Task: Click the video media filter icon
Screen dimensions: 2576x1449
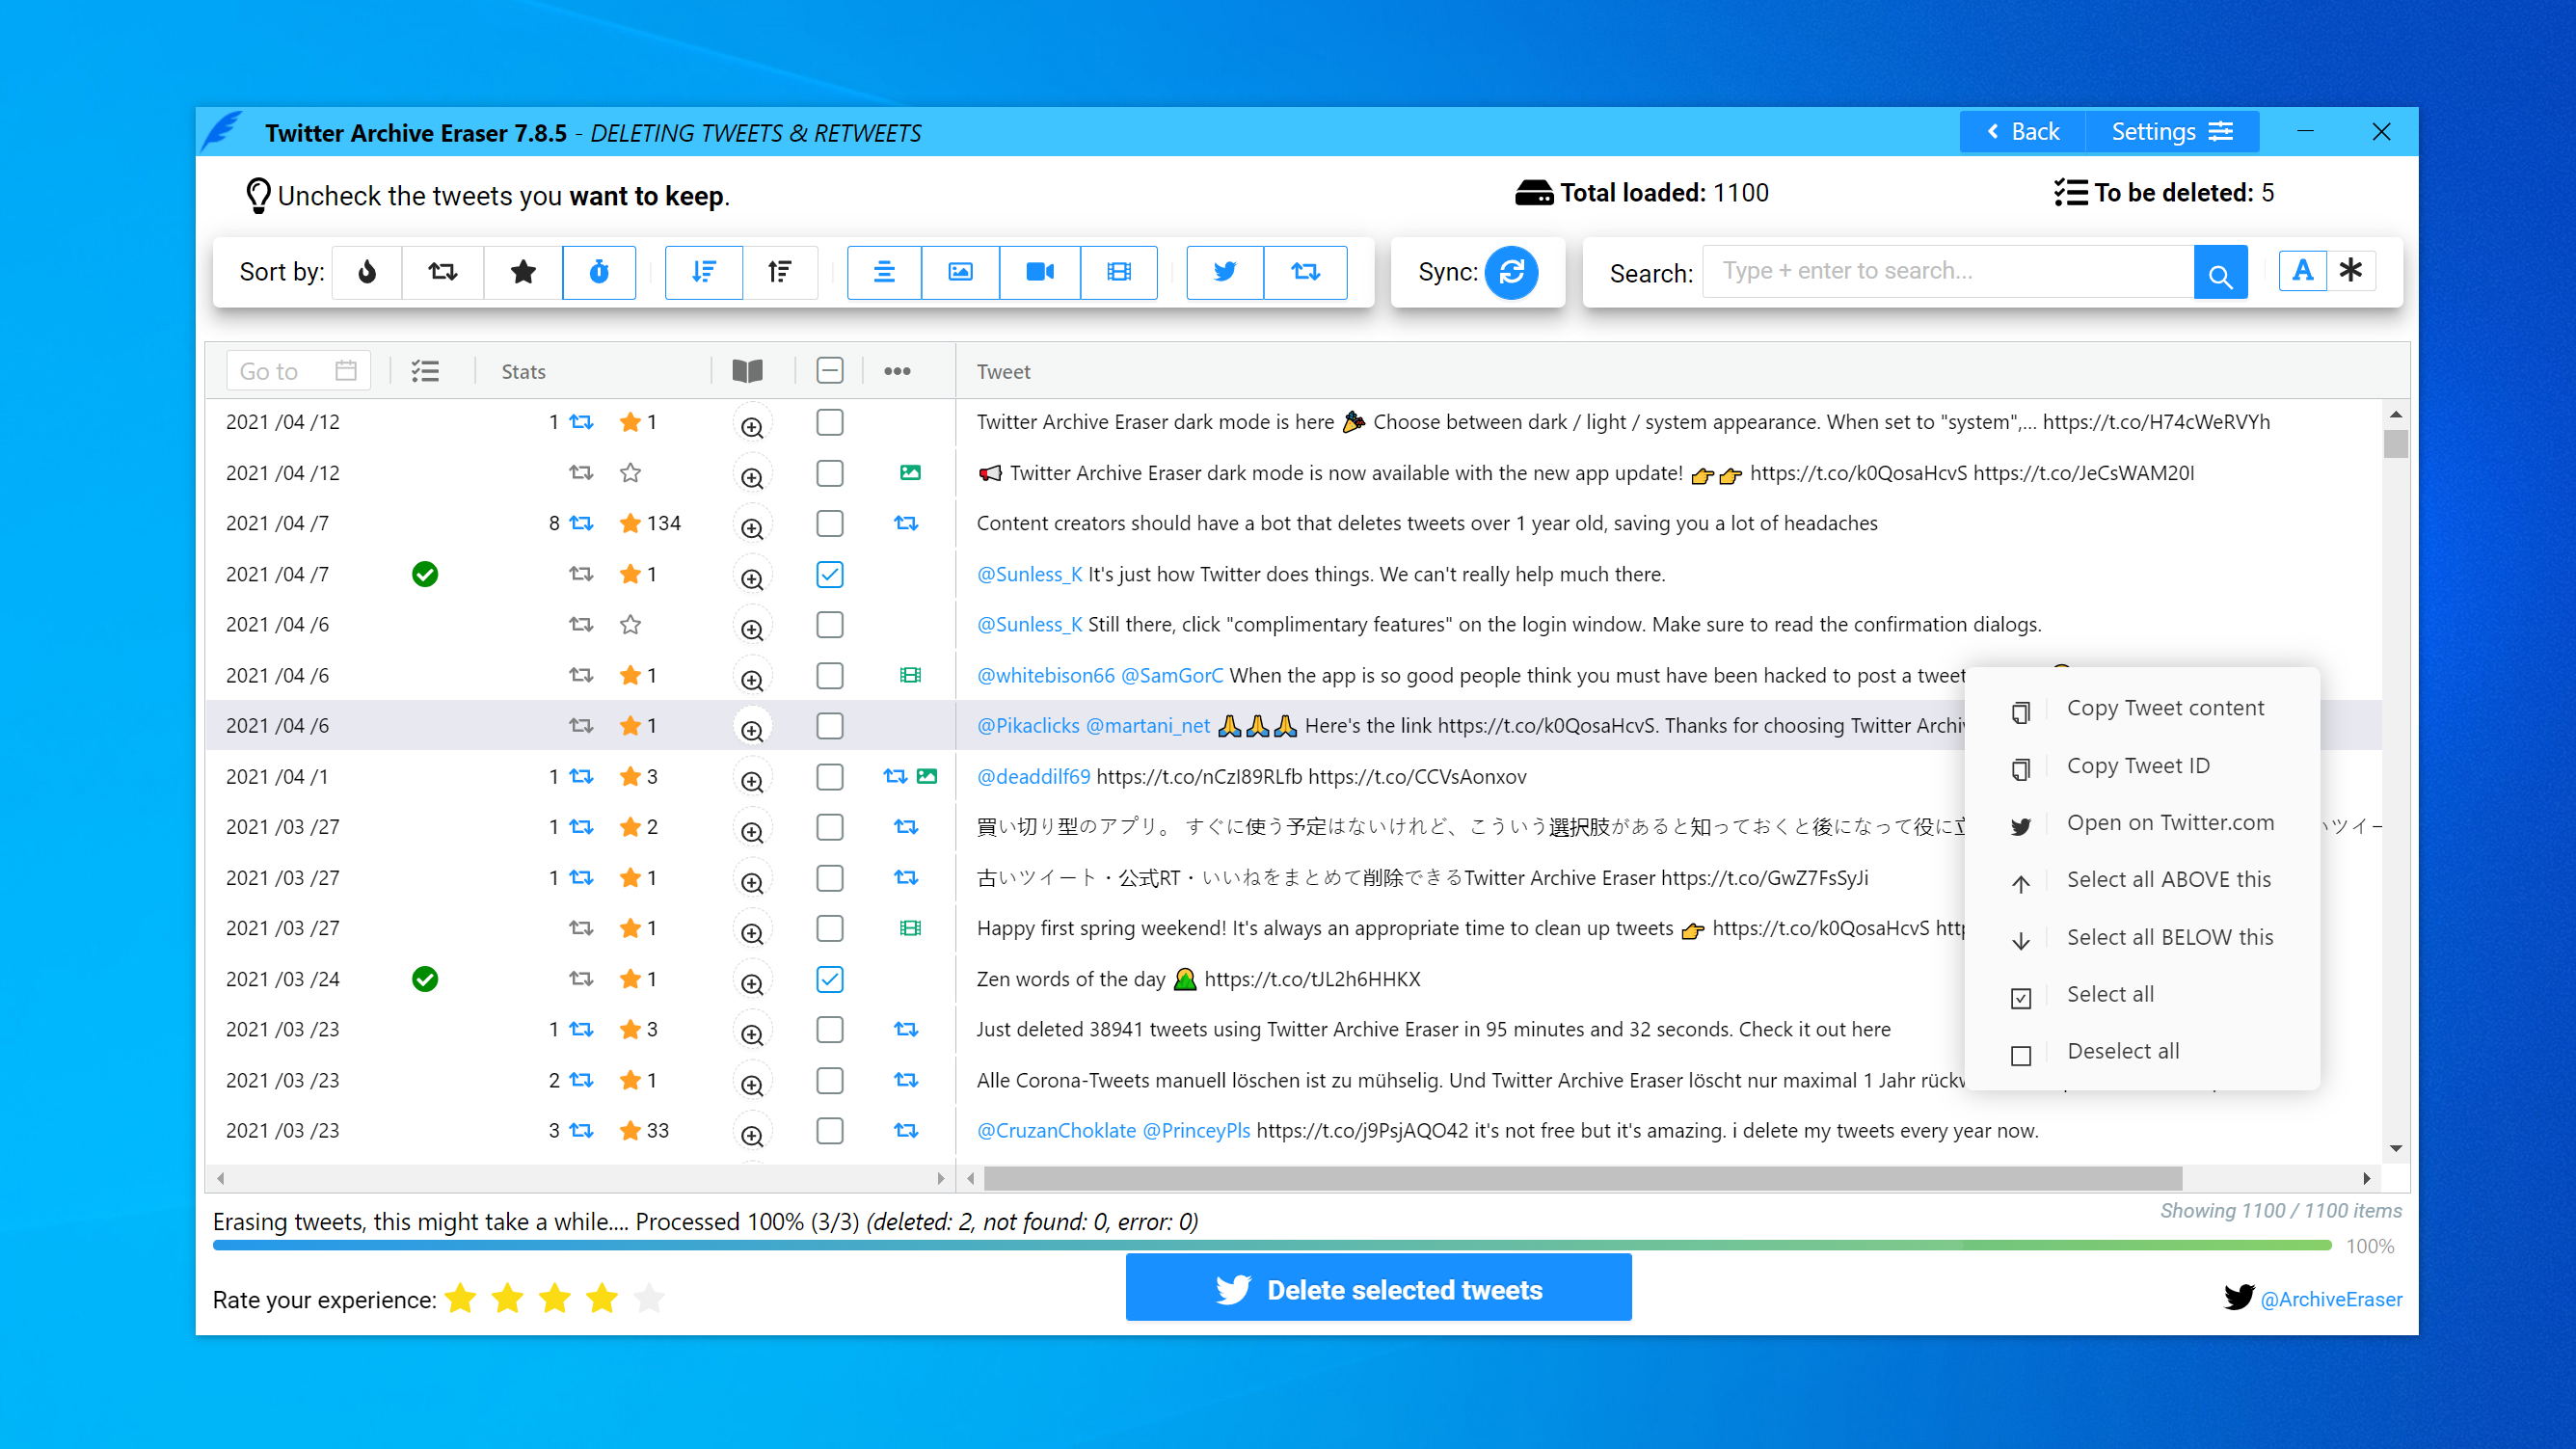Action: coord(1040,271)
